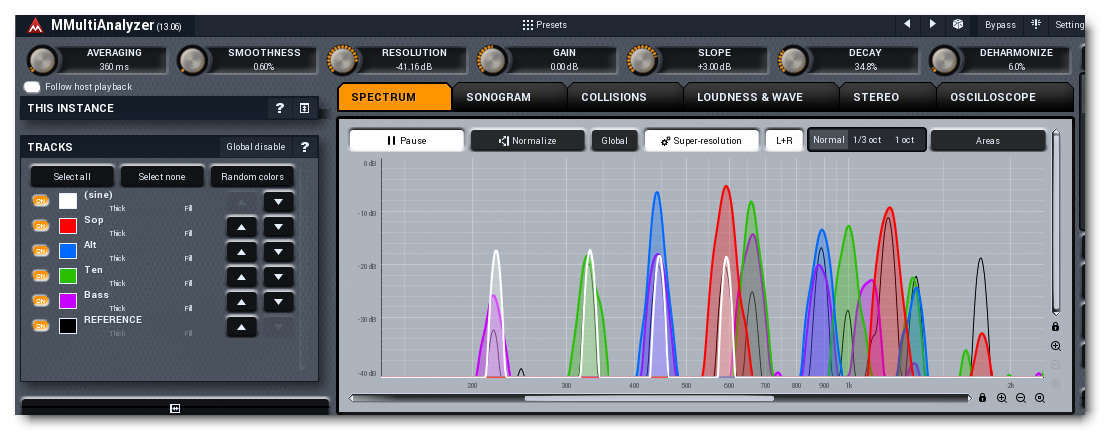Open the purple Bass color swatch

click(x=68, y=300)
